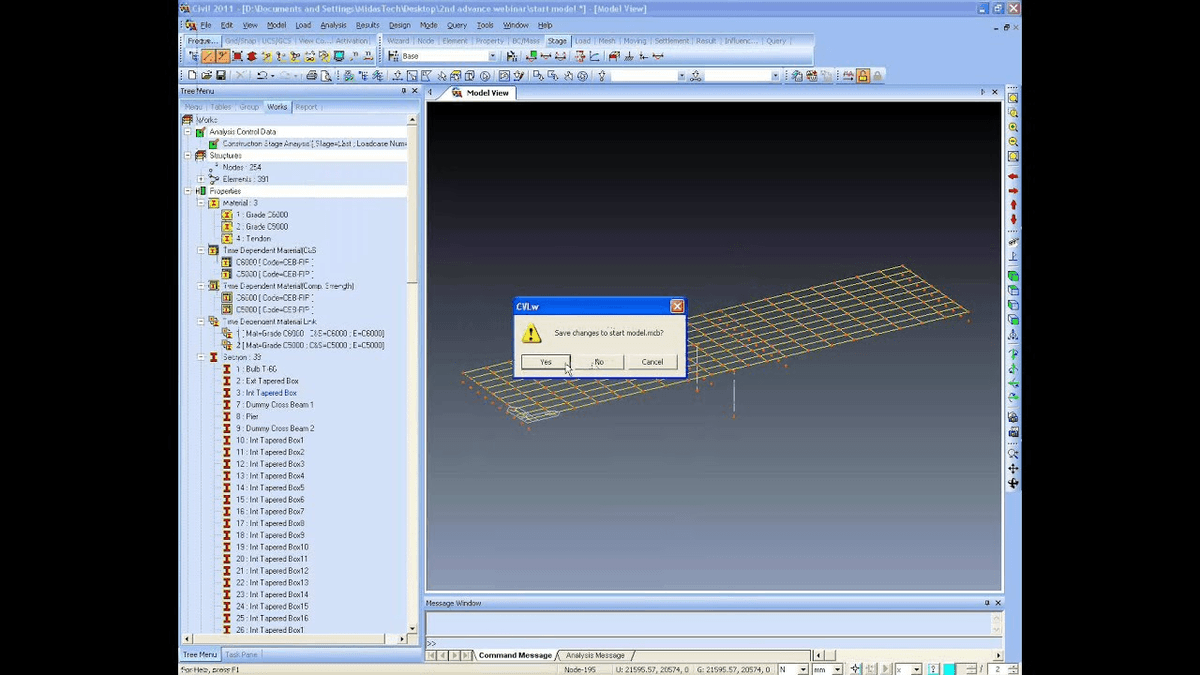
Task: Click the yellow padlock icon in toolbar
Action: (x=862, y=75)
